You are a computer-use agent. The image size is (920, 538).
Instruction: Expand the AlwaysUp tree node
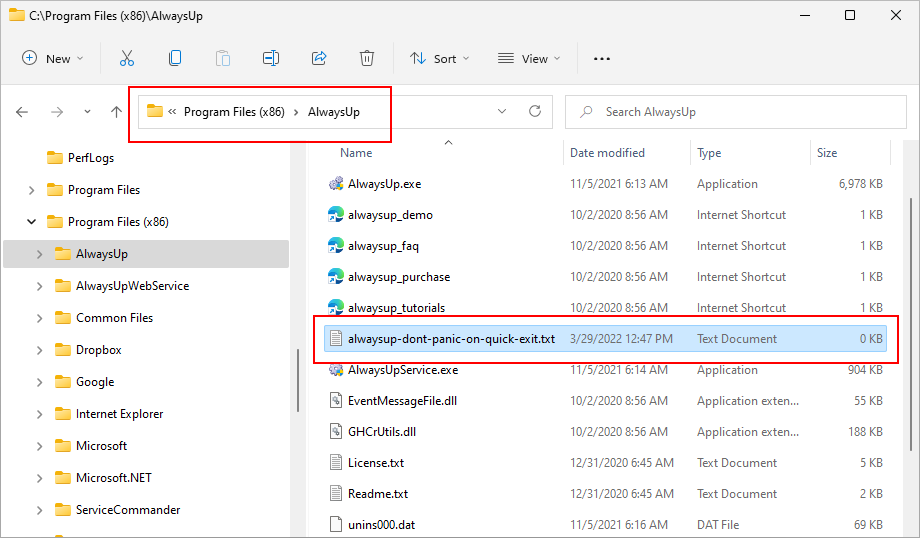click(39, 254)
